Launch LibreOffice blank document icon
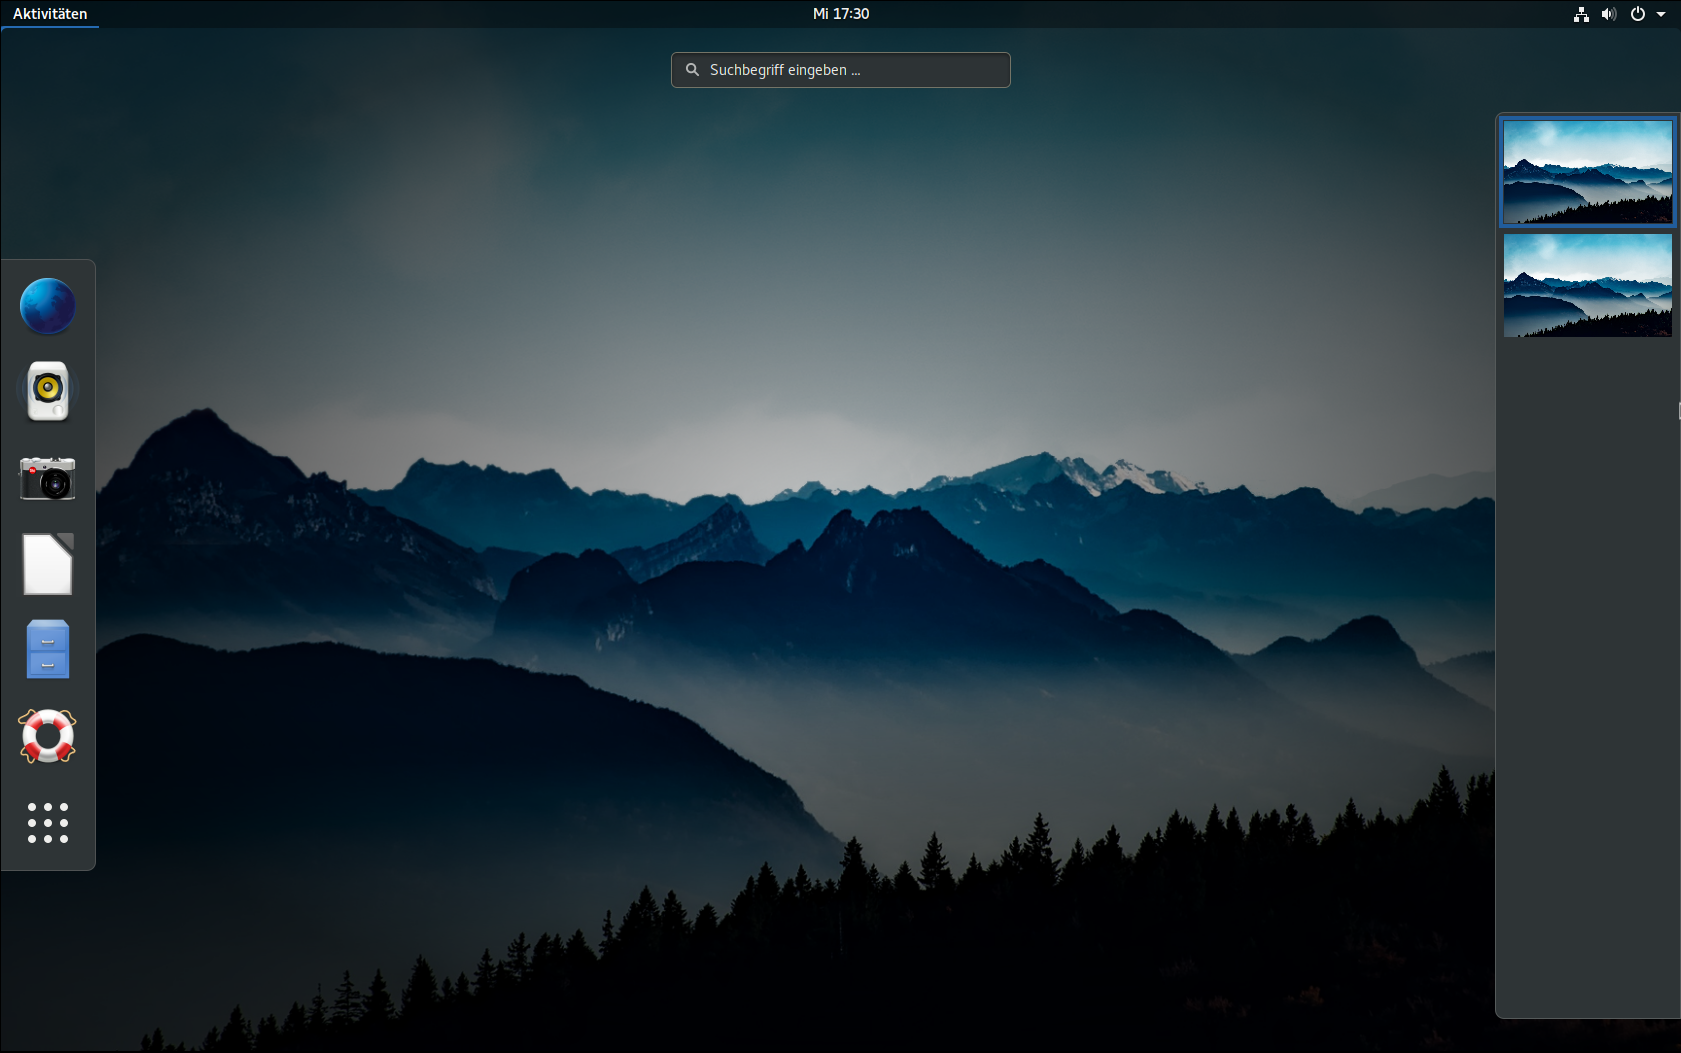Screen dimensions: 1681x1053 pos(48,564)
